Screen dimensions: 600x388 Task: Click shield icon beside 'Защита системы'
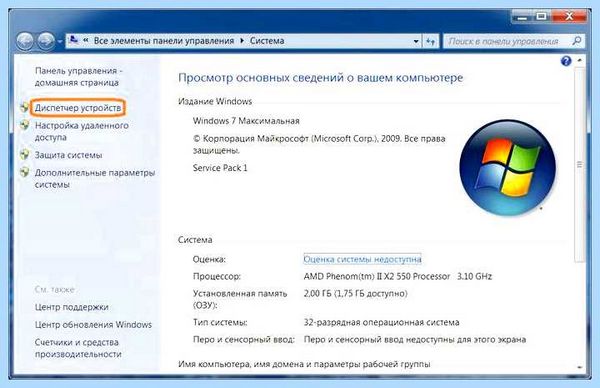(x=25, y=155)
